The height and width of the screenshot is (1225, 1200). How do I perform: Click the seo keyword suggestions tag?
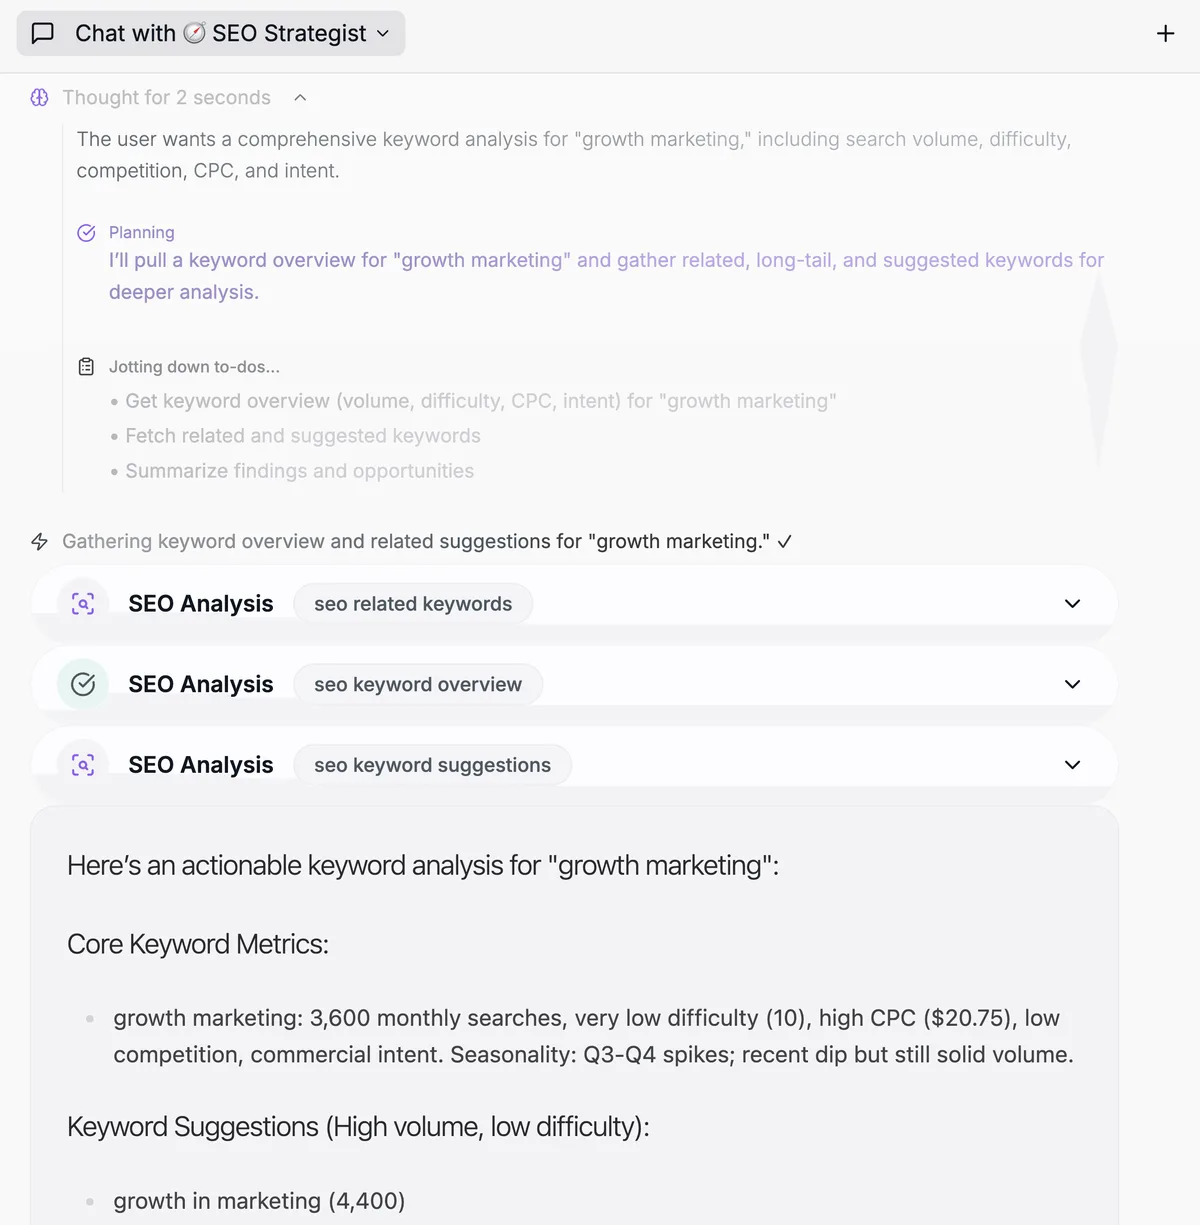click(x=432, y=765)
